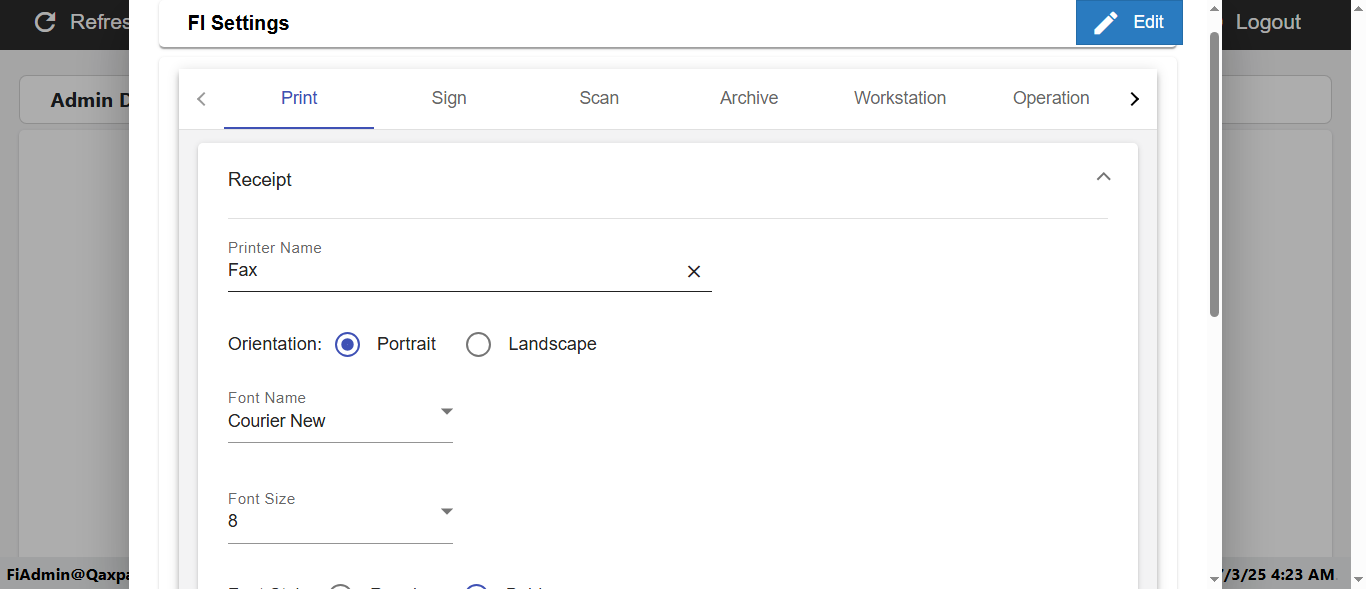
Task: Select the Landscape orientation radio button
Action: (x=479, y=344)
